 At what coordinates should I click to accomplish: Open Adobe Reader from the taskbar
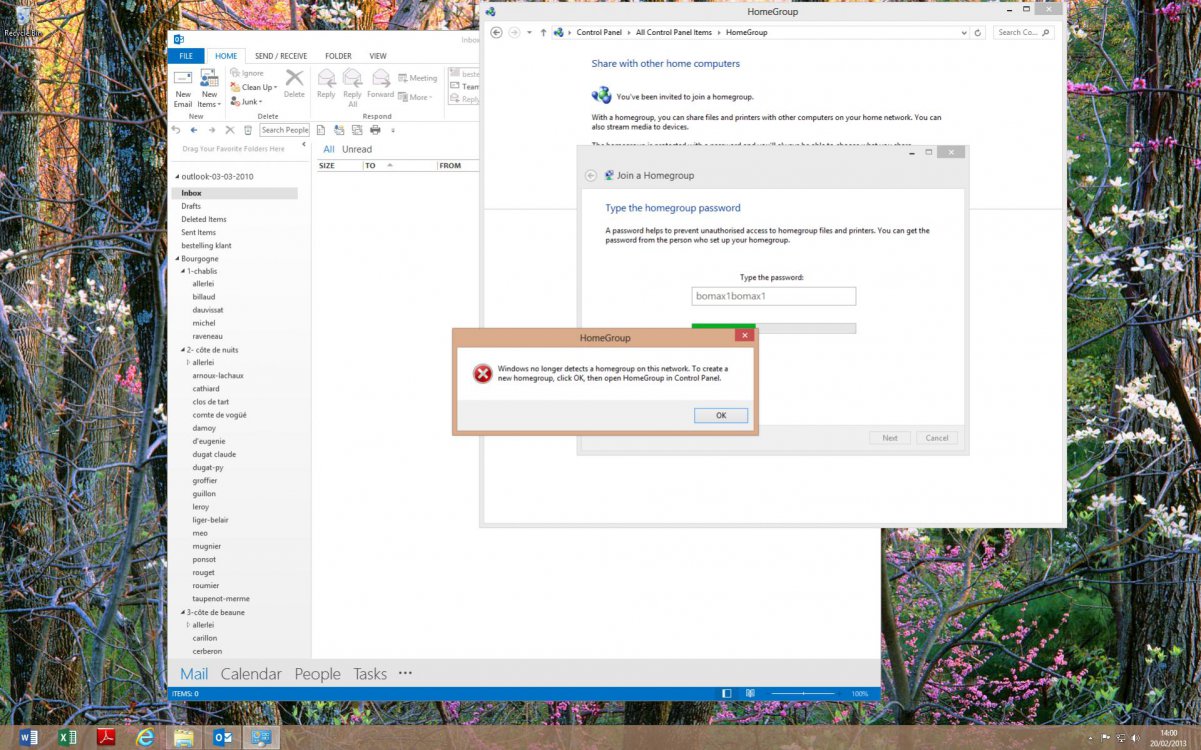pos(106,738)
